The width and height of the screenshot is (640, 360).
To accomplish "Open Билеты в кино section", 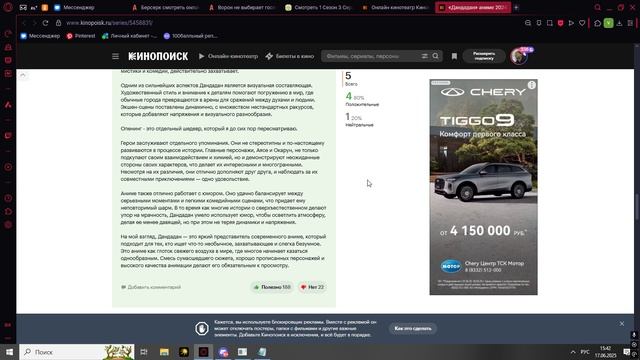I will pyautogui.click(x=290, y=56).
